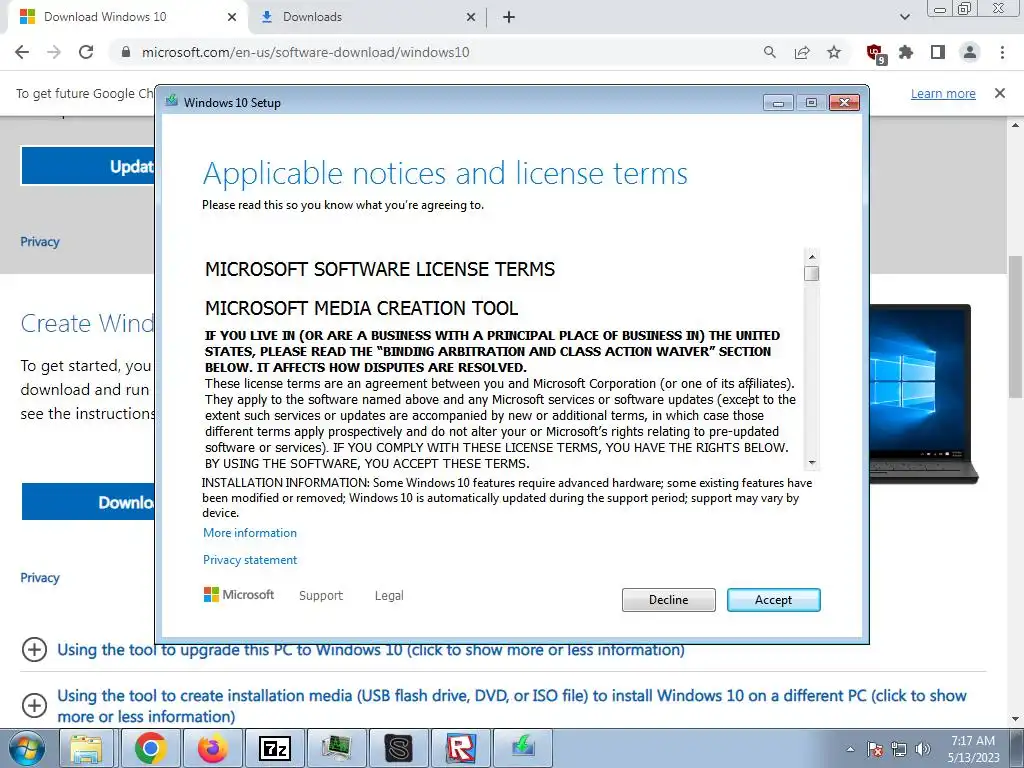Minimize the Windows 10 Setup window
The image size is (1024, 768).
tap(778, 103)
